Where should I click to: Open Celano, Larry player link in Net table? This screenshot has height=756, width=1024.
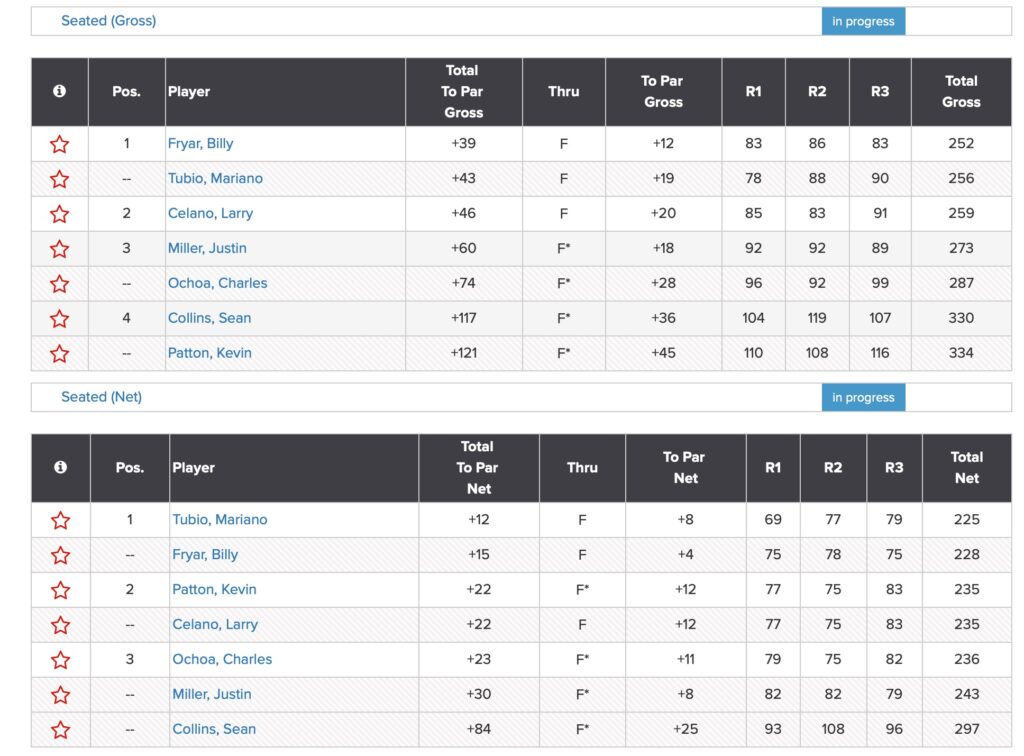[x=215, y=624]
